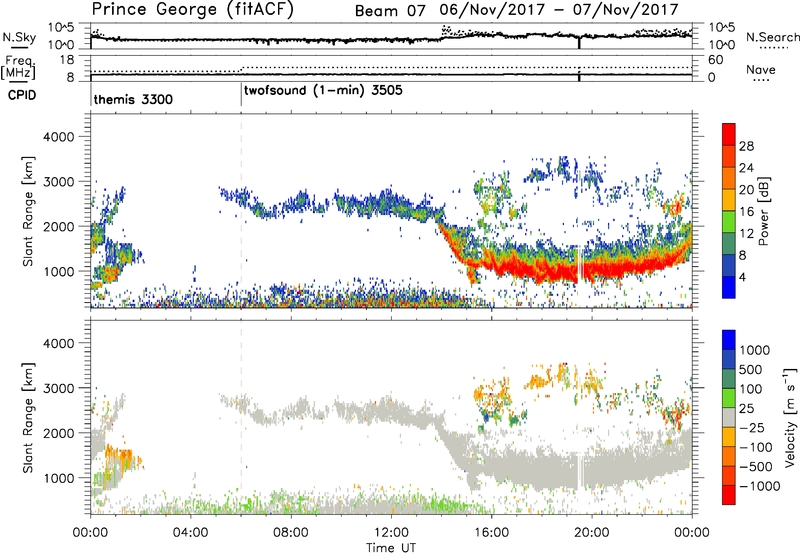Screen dimensions: 800x554
Task: Click the '-500' tick on the Velocity scale
Action: pos(755,466)
